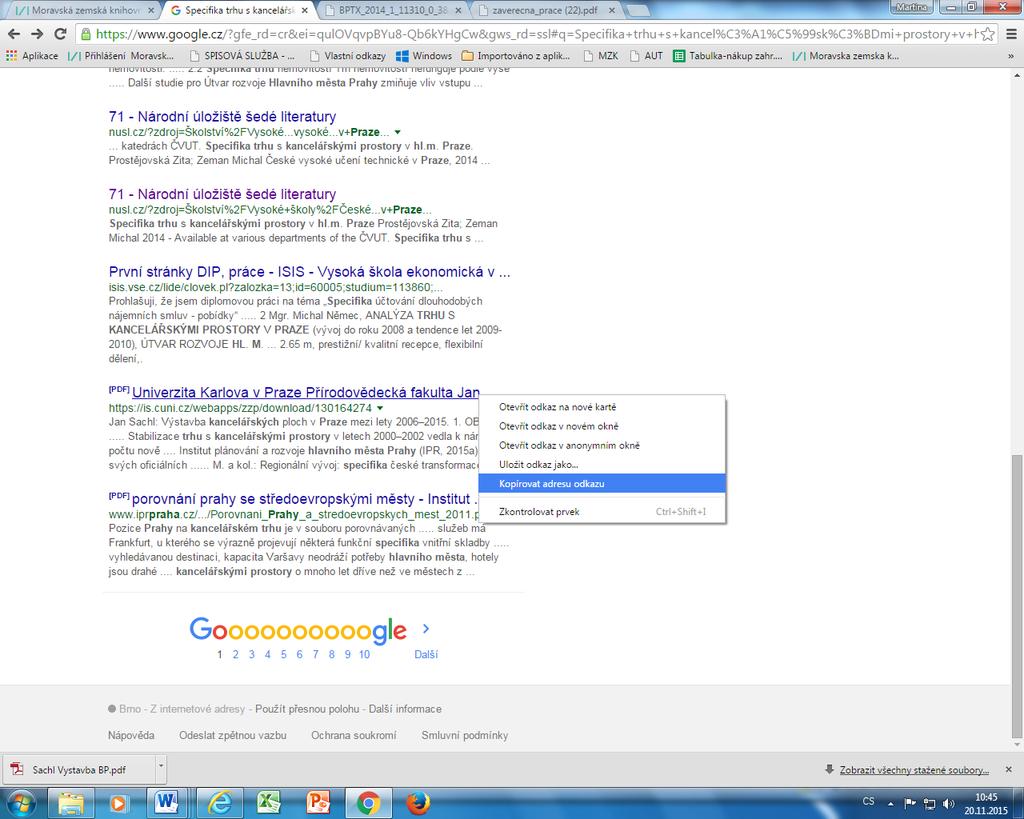Click Zobrazit všechny stažené soubory link
The image size is (1024, 819).
pos(914,770)
